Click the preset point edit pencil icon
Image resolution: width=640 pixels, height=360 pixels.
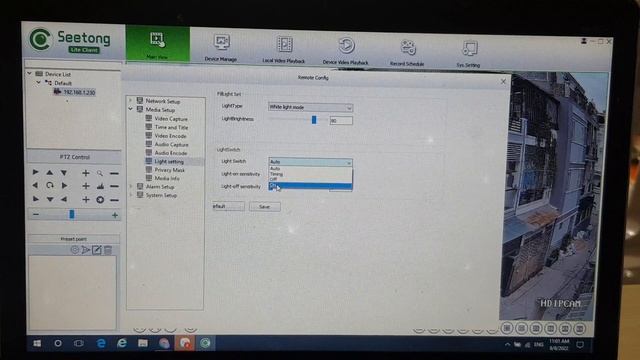(97, 250)
